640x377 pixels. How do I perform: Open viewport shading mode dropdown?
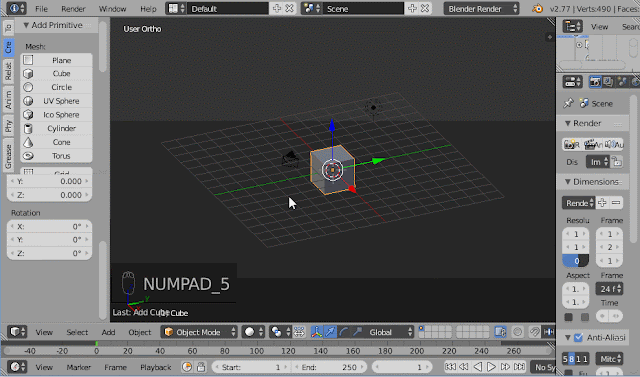(x=253, y=332)
